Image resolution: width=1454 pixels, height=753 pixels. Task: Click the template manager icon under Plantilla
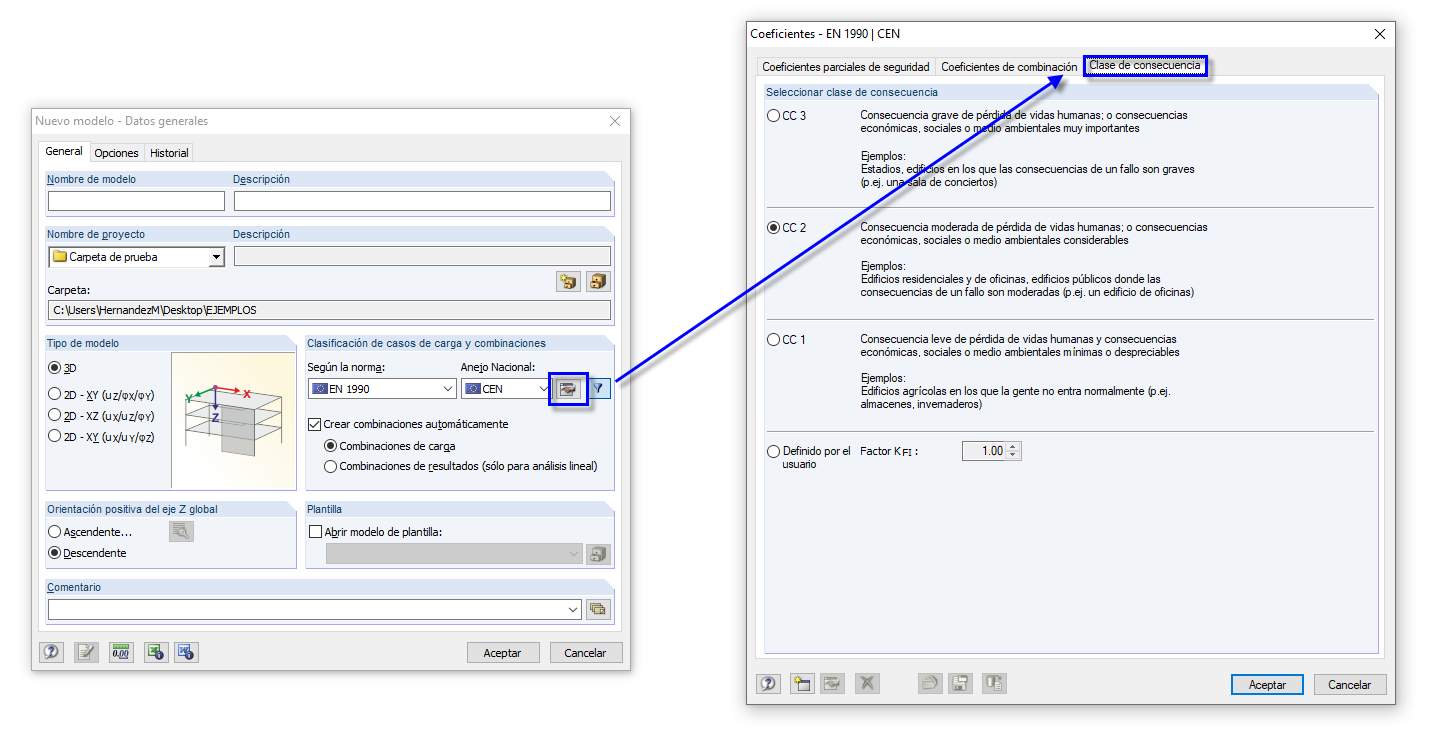tap(598, 554)
